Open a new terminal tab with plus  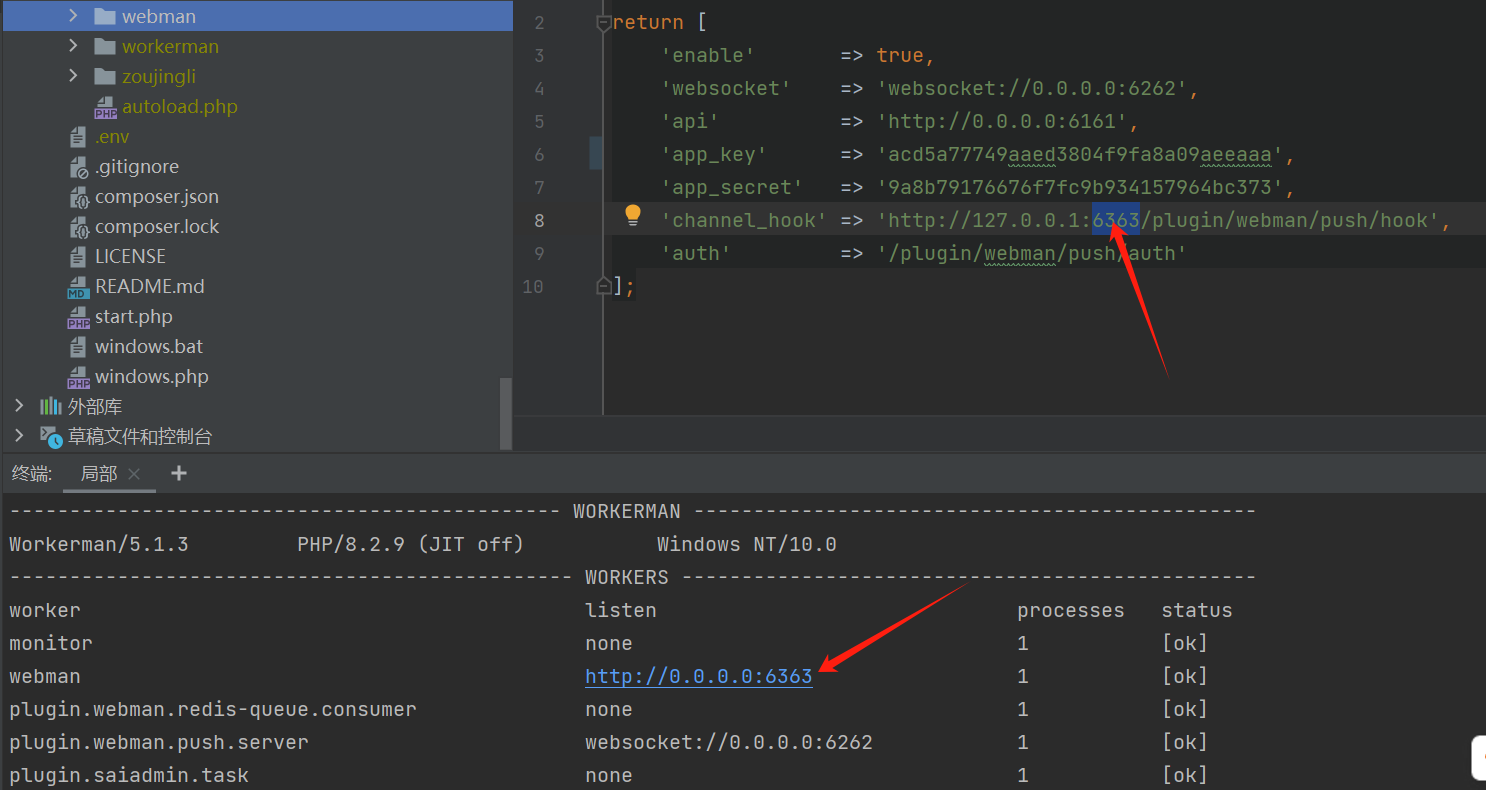tap(179, 473)
